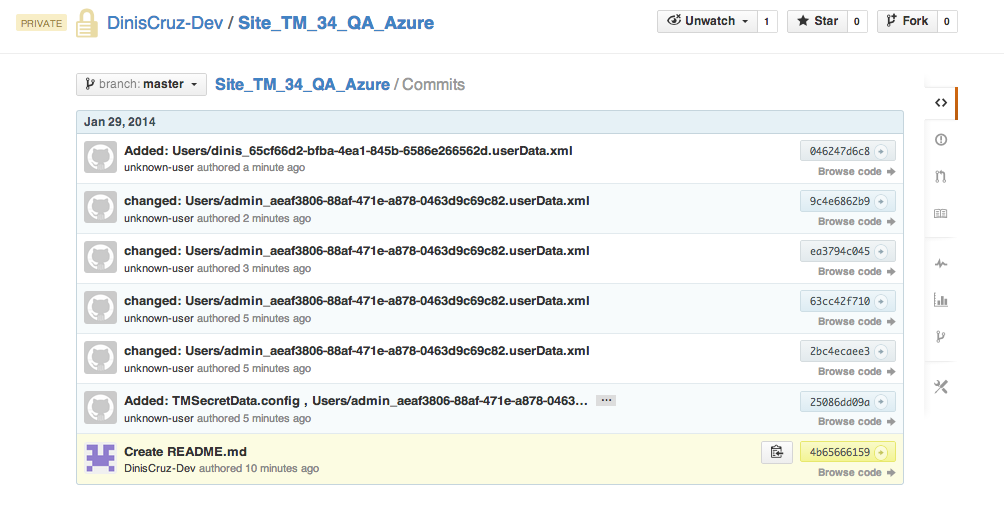The height and width of the screenshot is (508, 1004).
Task: Expand truncated TMSecretData.config commit message
Action: pyautogui.click(x=605, y=400)
